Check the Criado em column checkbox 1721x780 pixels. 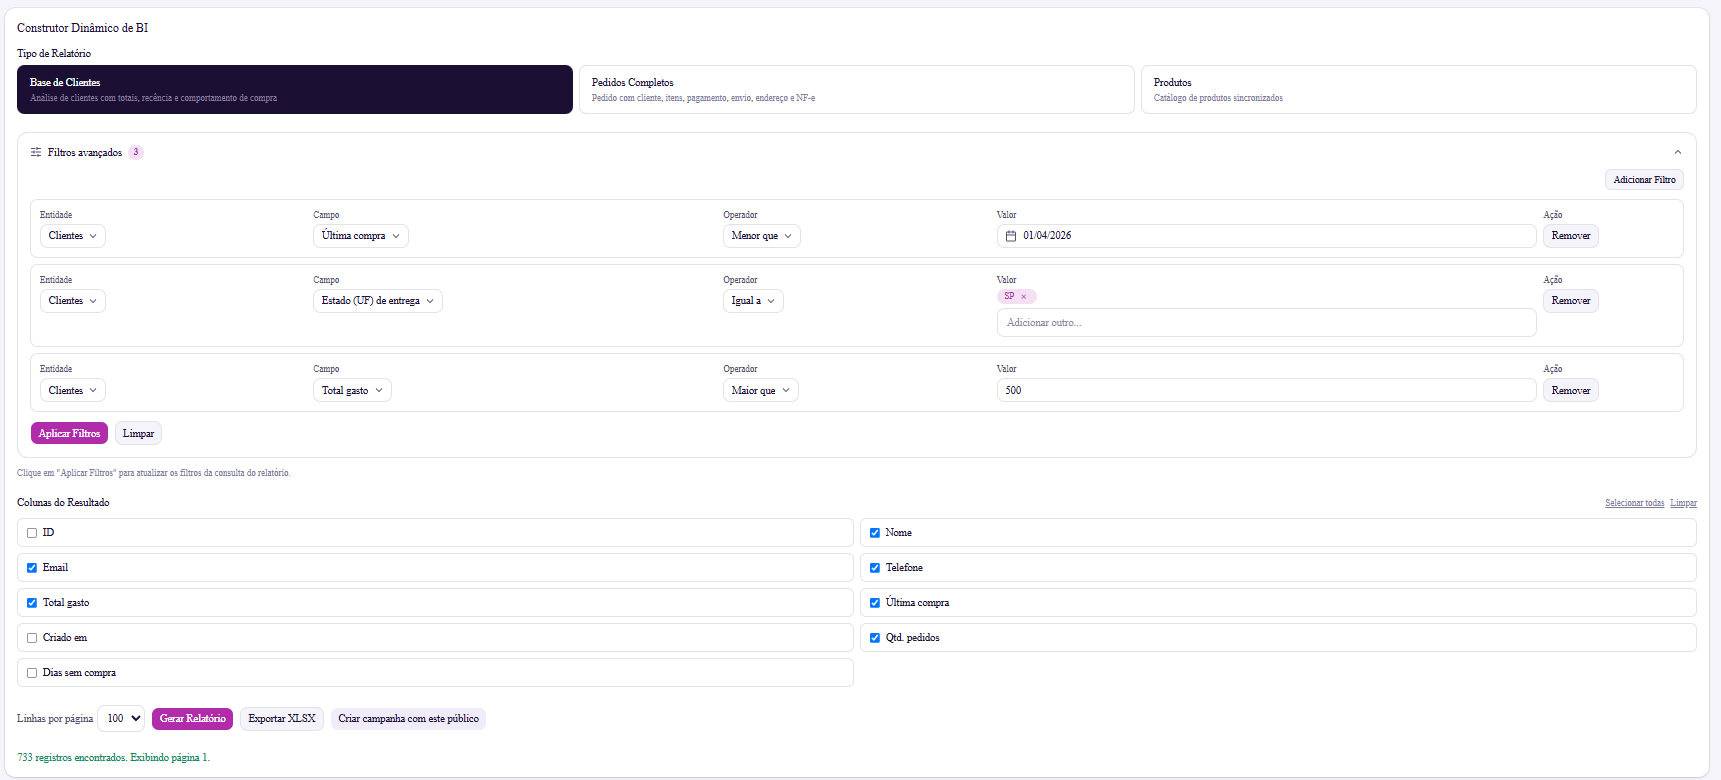click(x=32, y=638)
